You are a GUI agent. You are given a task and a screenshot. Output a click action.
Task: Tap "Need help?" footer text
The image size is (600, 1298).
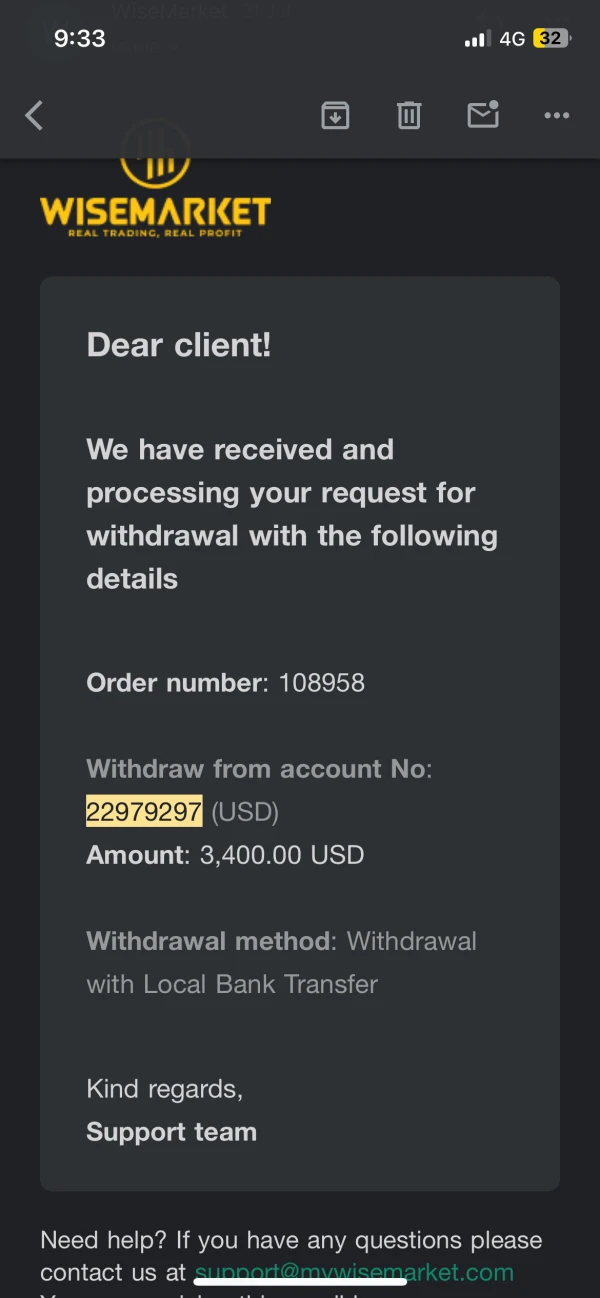click(x=104, y=1241)
